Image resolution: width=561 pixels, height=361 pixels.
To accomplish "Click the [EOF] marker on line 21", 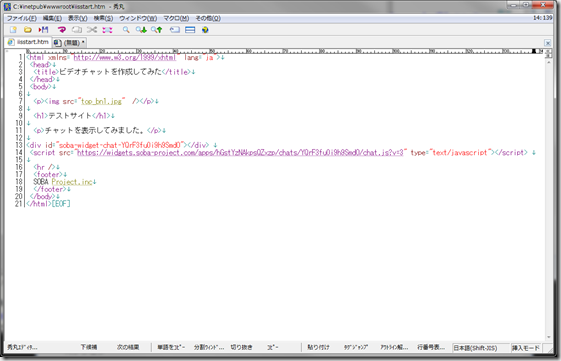I will click(x=61, y=204).
